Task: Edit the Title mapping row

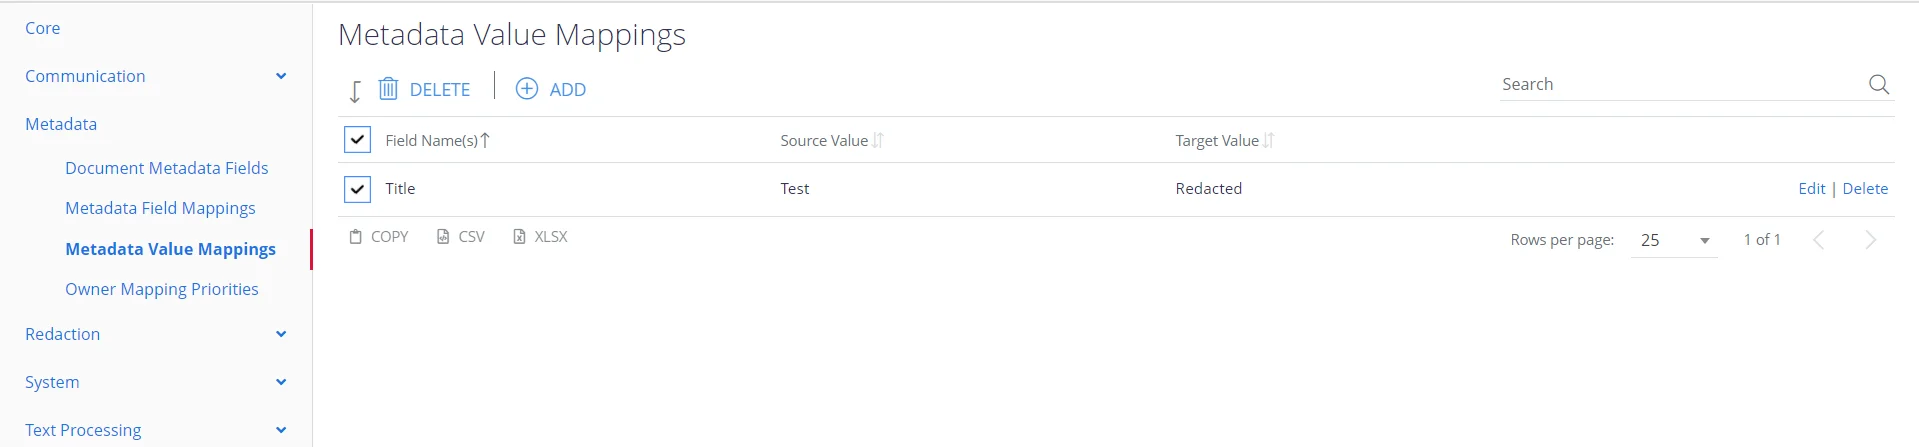Action: click(x=1812, y=188)
